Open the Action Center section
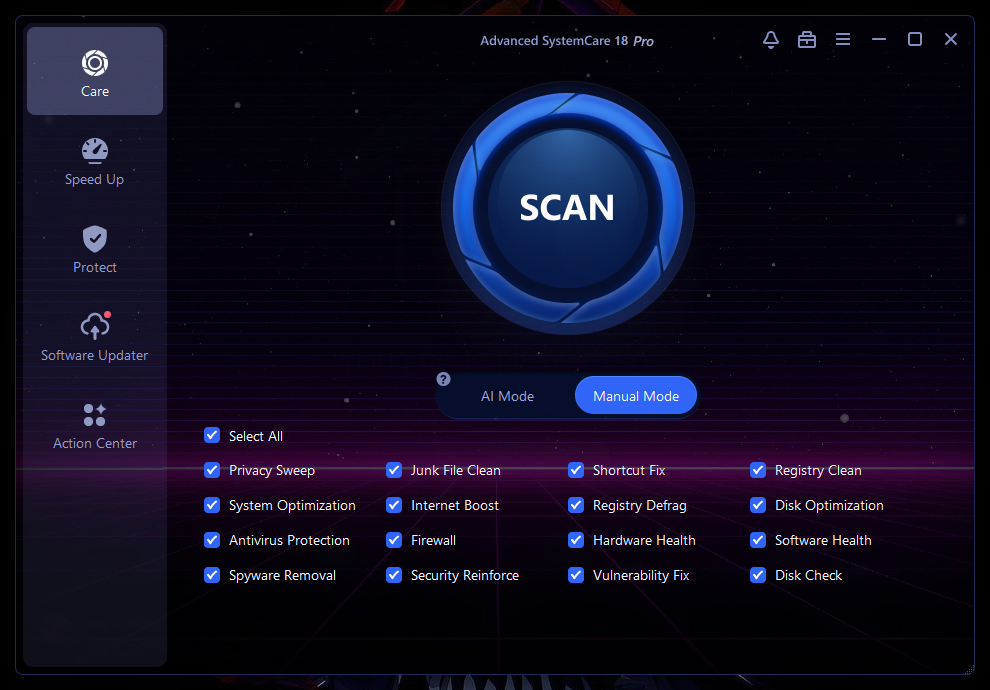This screenshot has width=990, height=690. (95, 425)
